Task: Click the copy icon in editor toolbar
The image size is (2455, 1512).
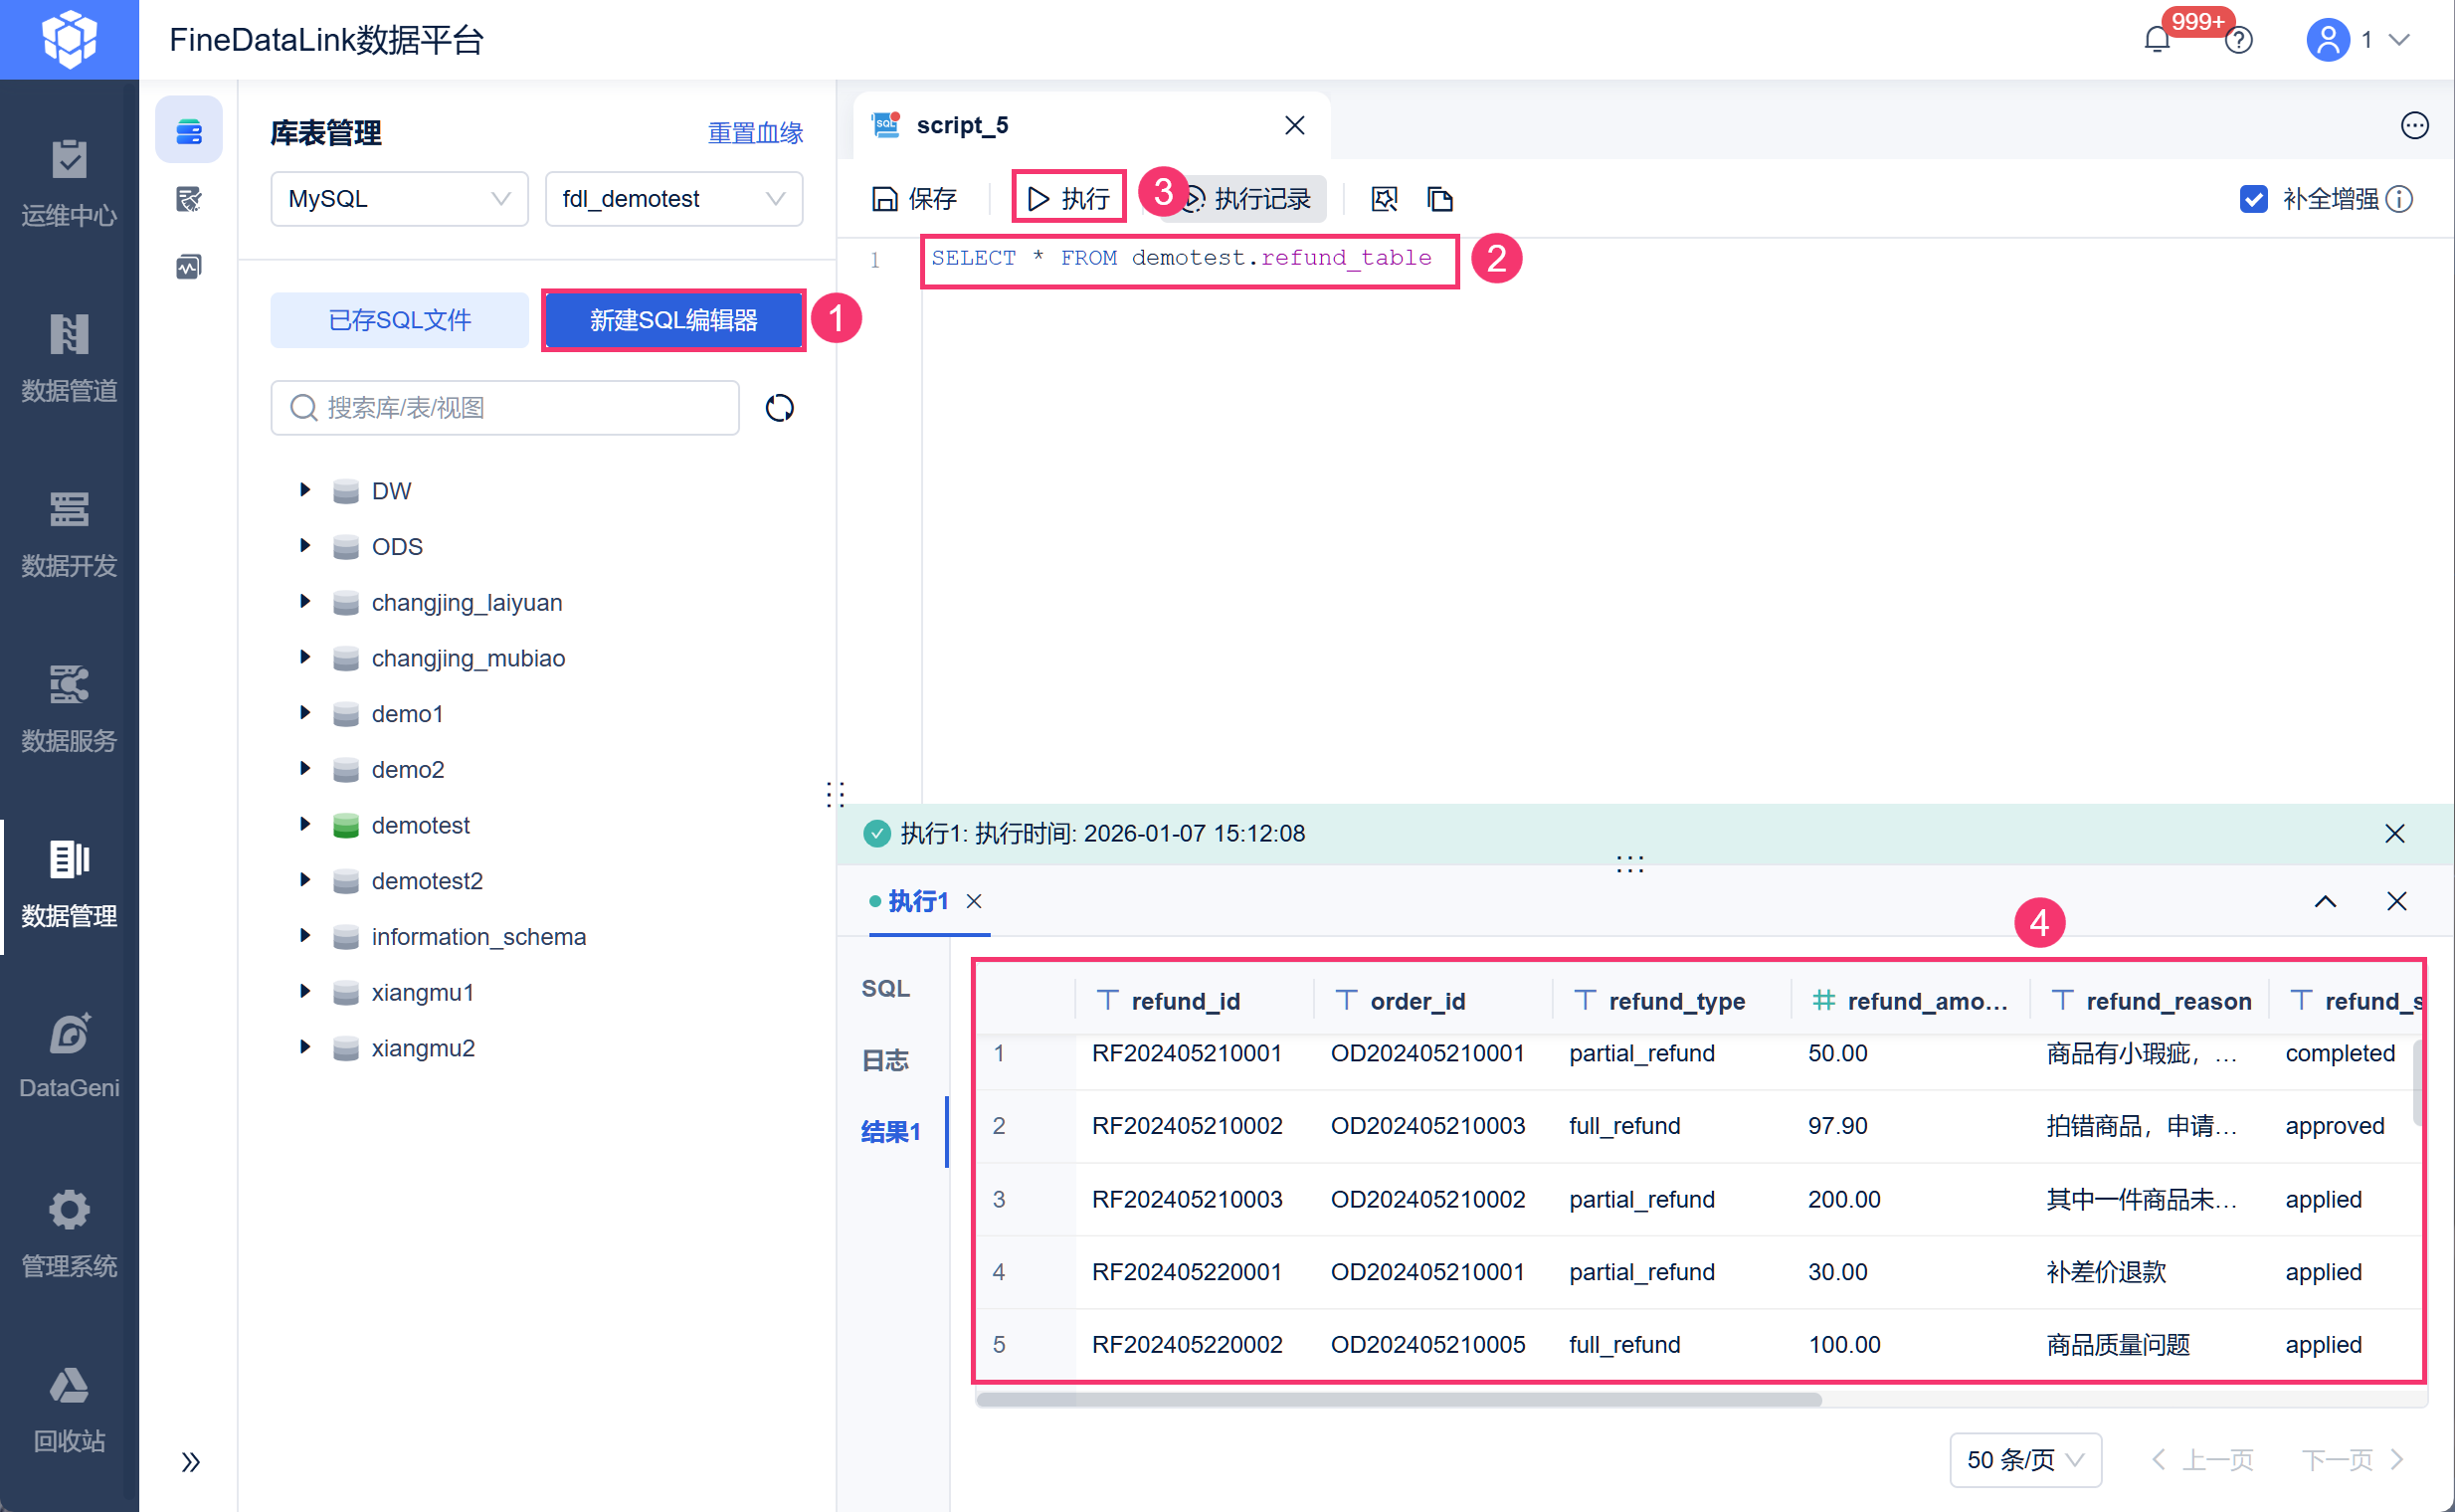Action: (1439, 199)
